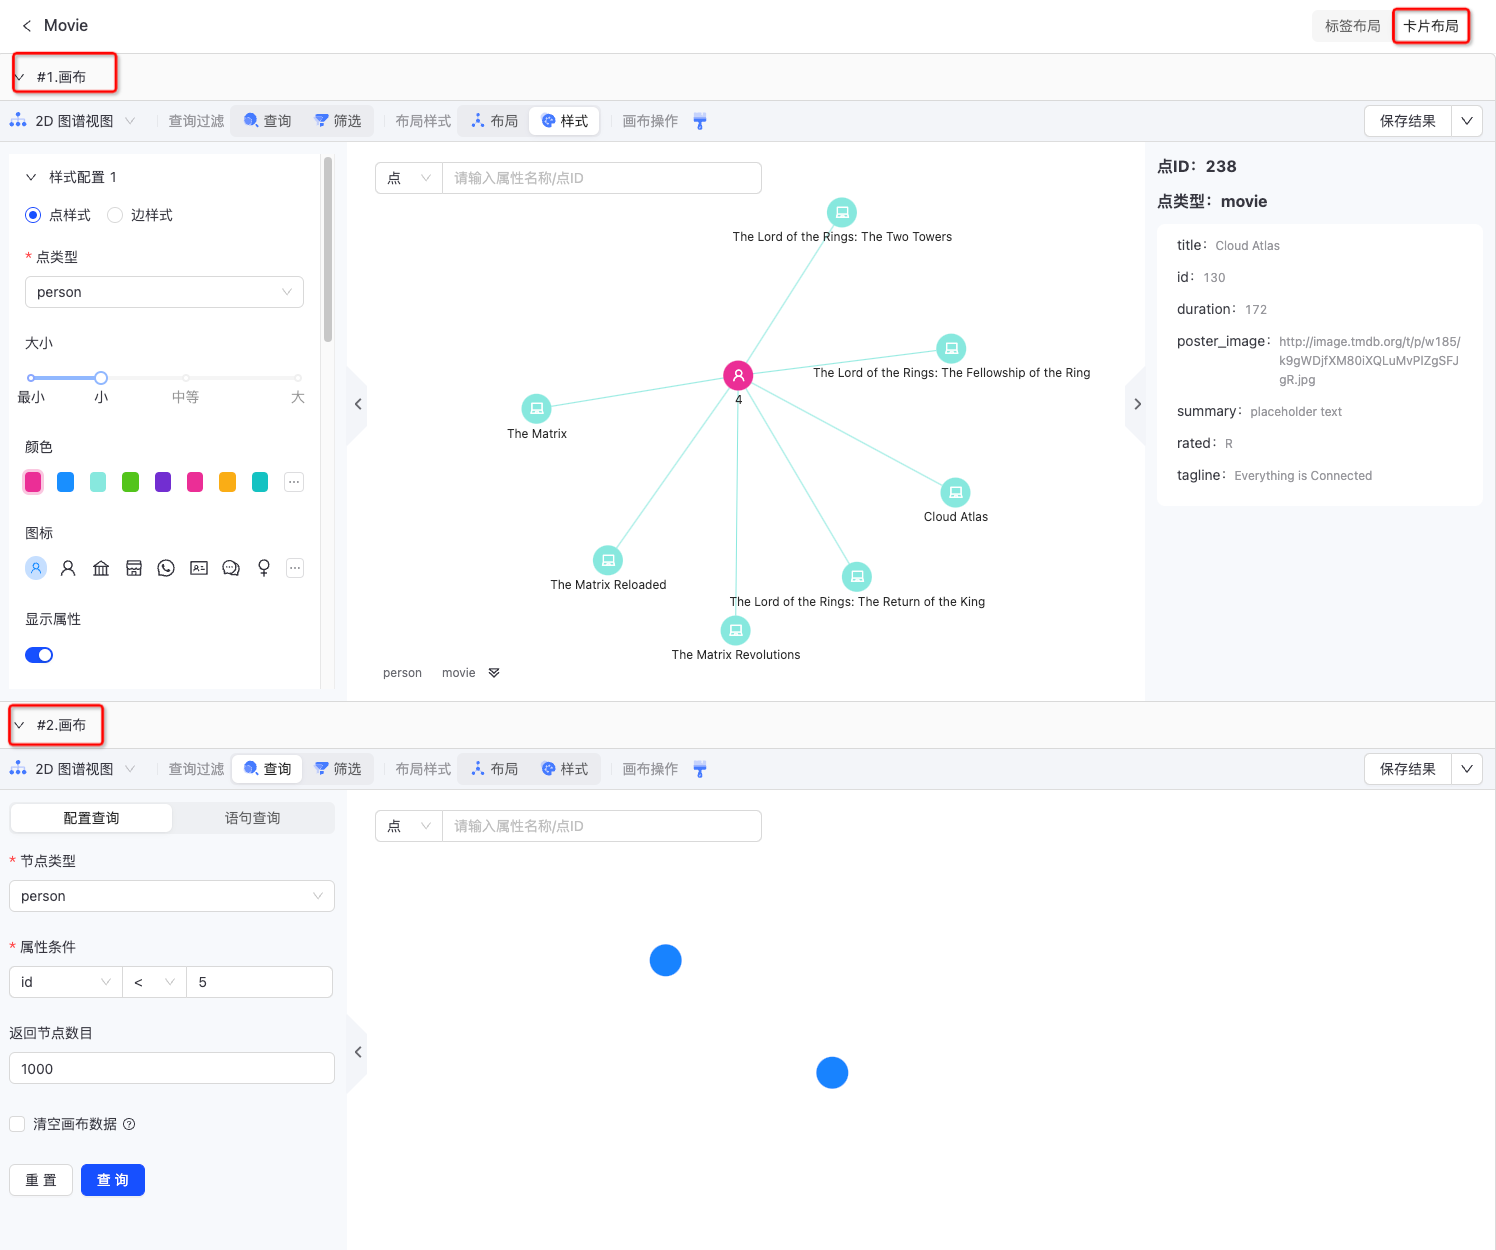Expand the legend double-chevron icon
1496x1250 pixels.
[494, 673]
